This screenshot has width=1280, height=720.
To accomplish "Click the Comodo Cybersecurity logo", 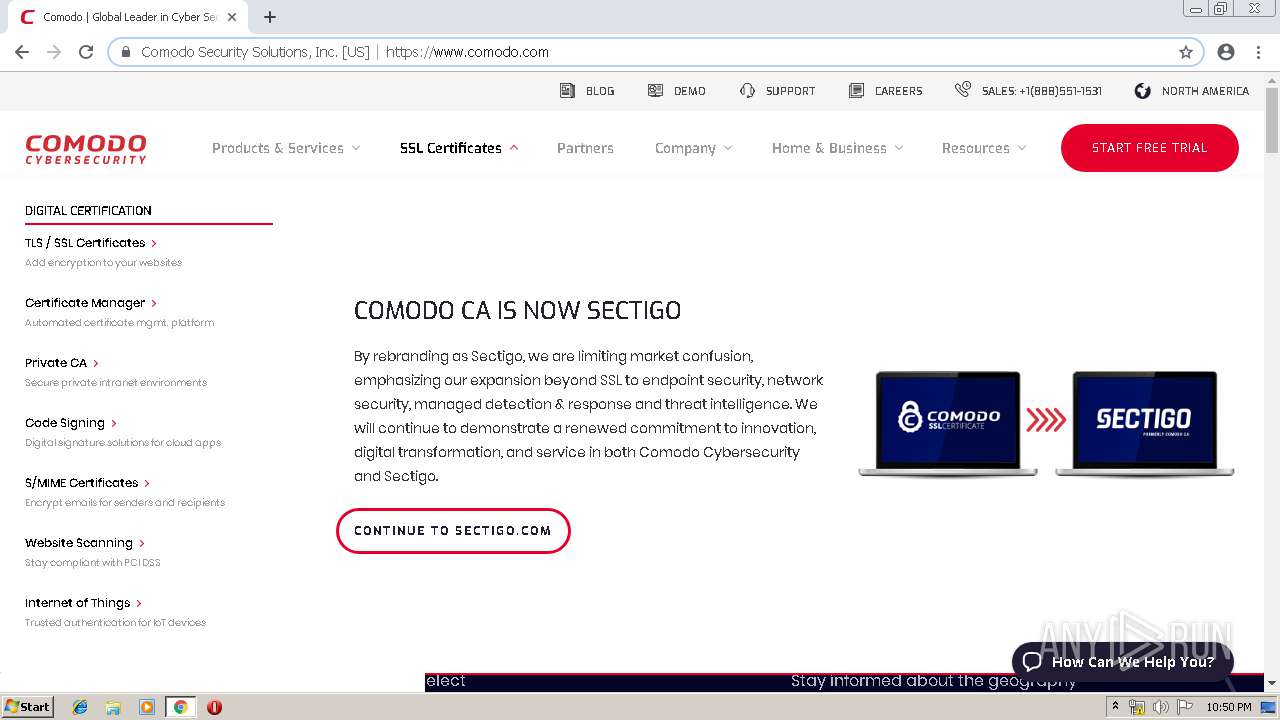I will pyautogui.click(x=86, y=148).
